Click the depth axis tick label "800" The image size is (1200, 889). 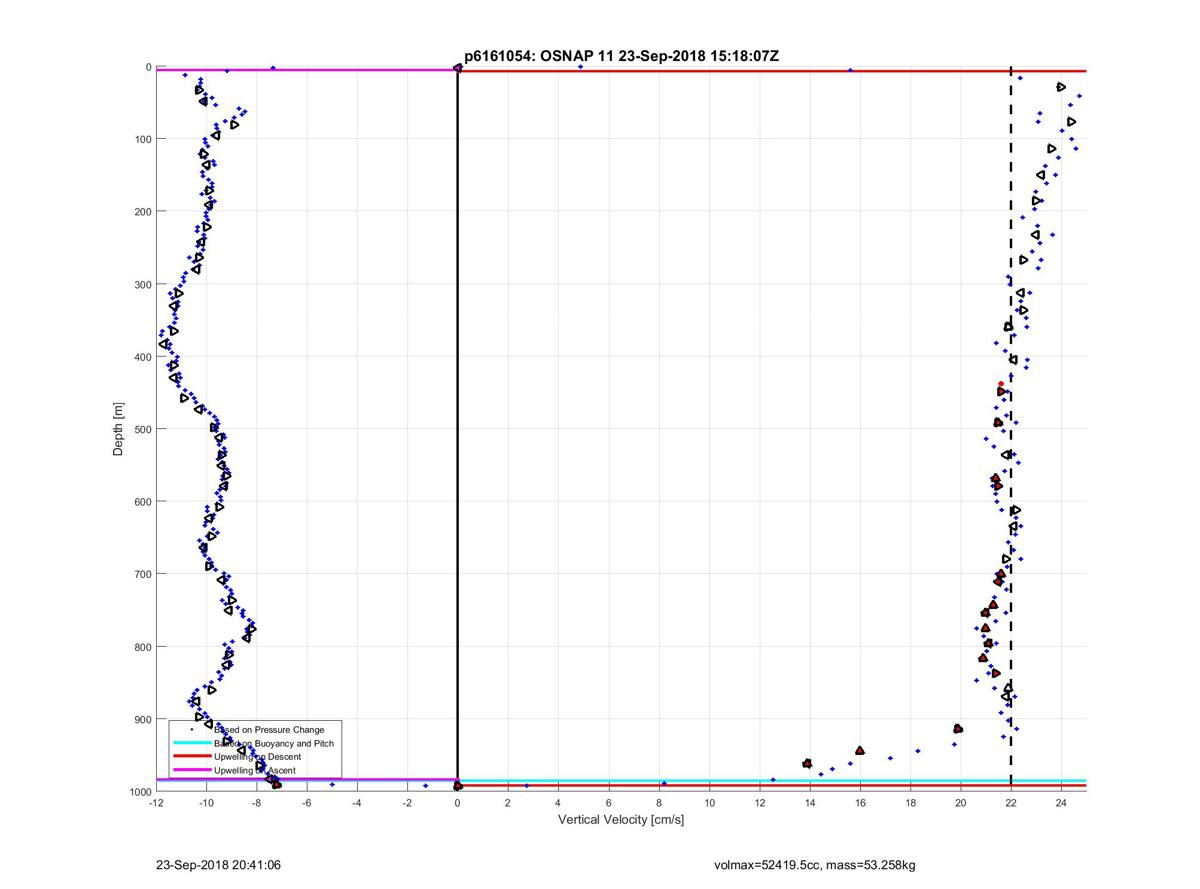tap(143, 647)
